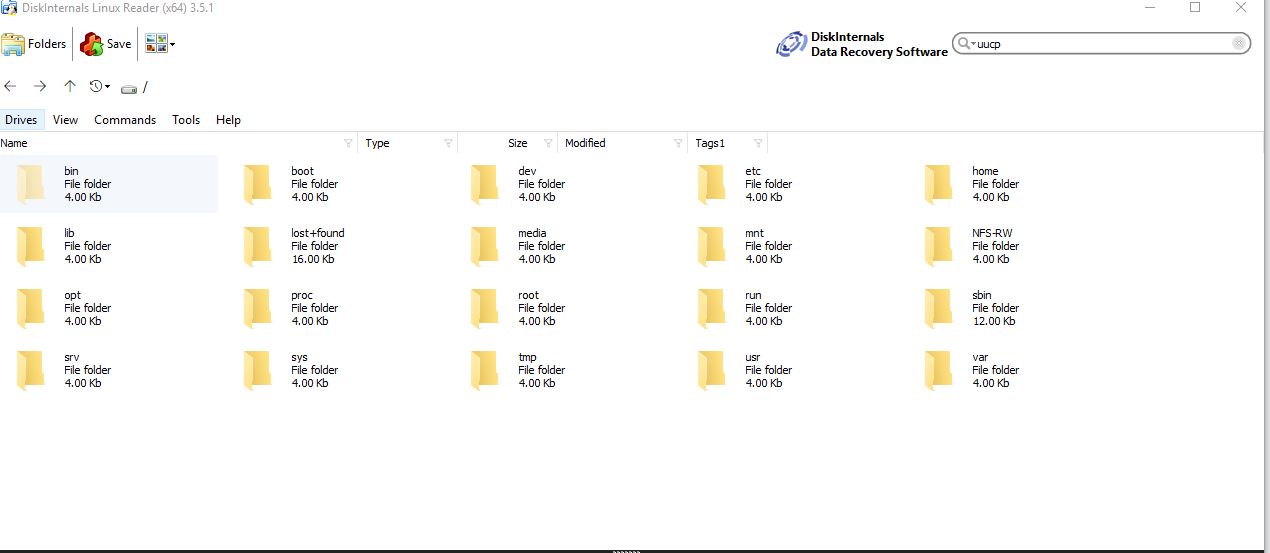Select the lib folder icon
Viewport: 1270px width, 553px height.
pos(30,246)
